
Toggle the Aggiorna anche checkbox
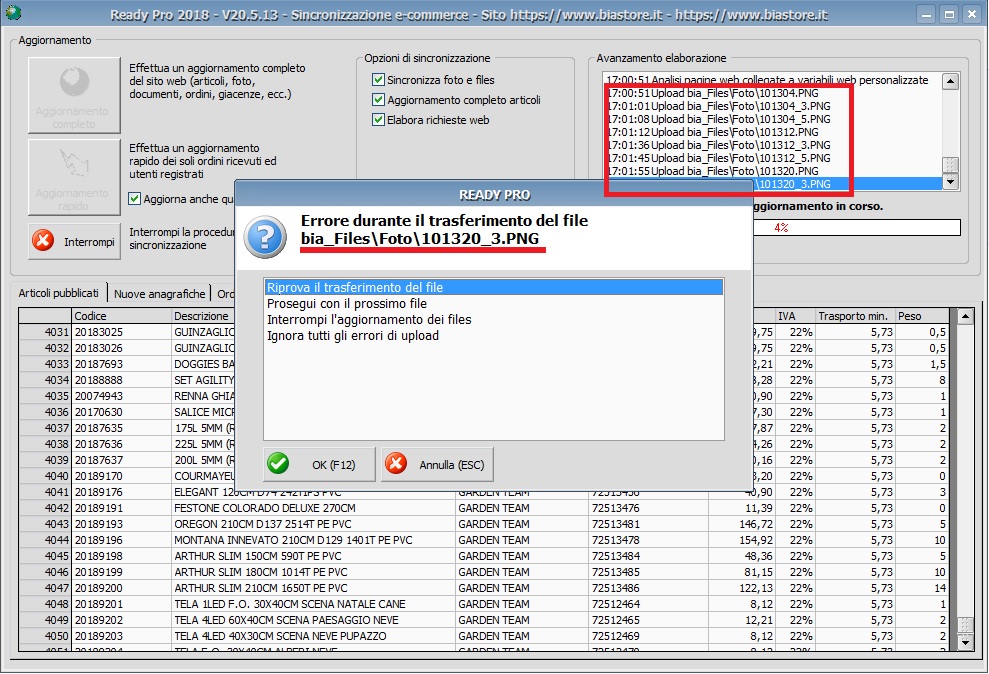[x=134, y=199]
